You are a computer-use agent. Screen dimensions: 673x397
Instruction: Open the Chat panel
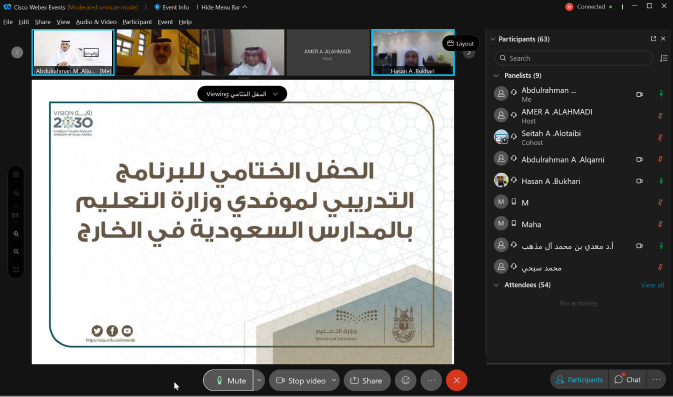(628, 379)
